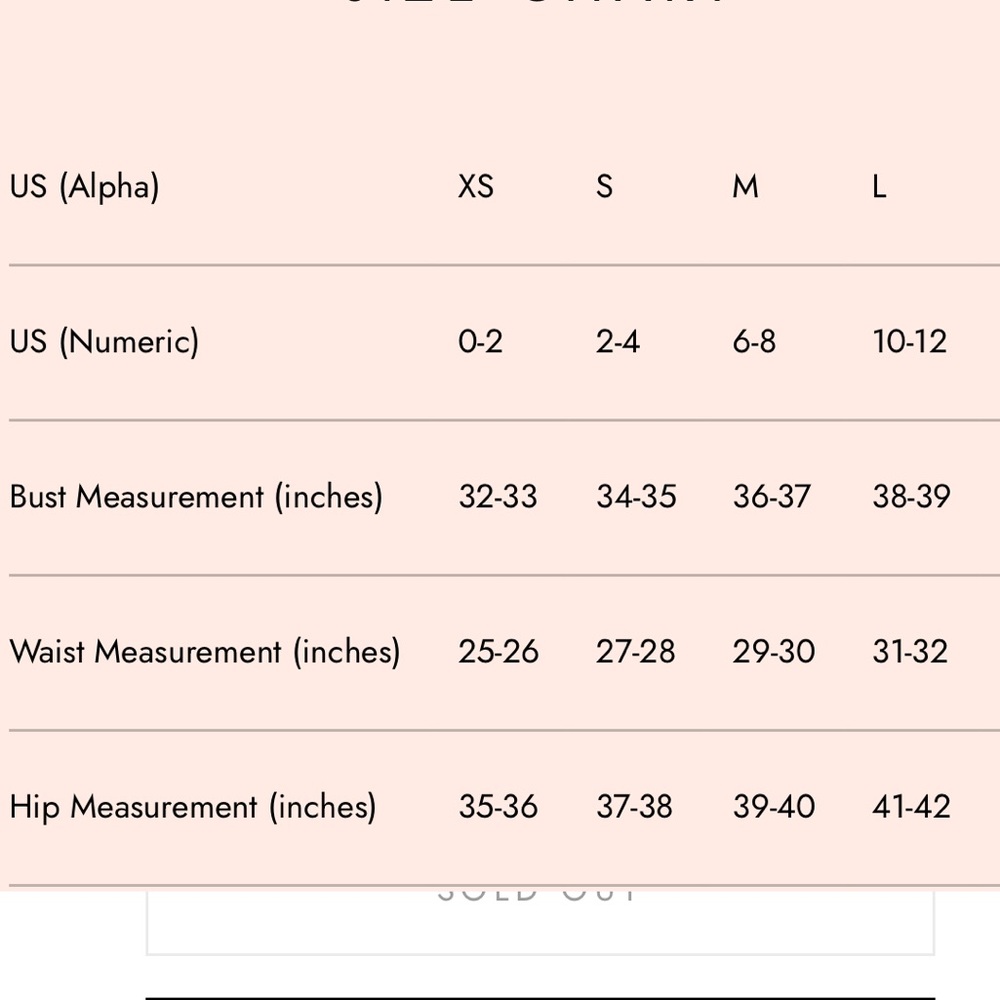
Task: Select the XS size column header
Action: click(x=476, y=187)
